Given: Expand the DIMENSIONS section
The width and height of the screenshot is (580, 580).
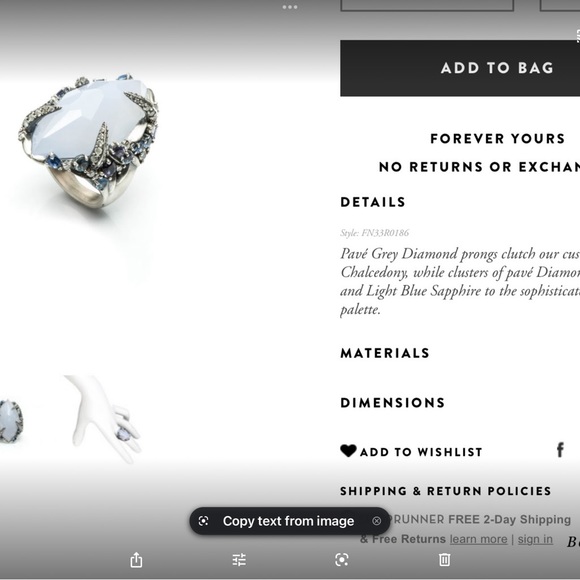Looking at the screenshot, I should 392,402.
